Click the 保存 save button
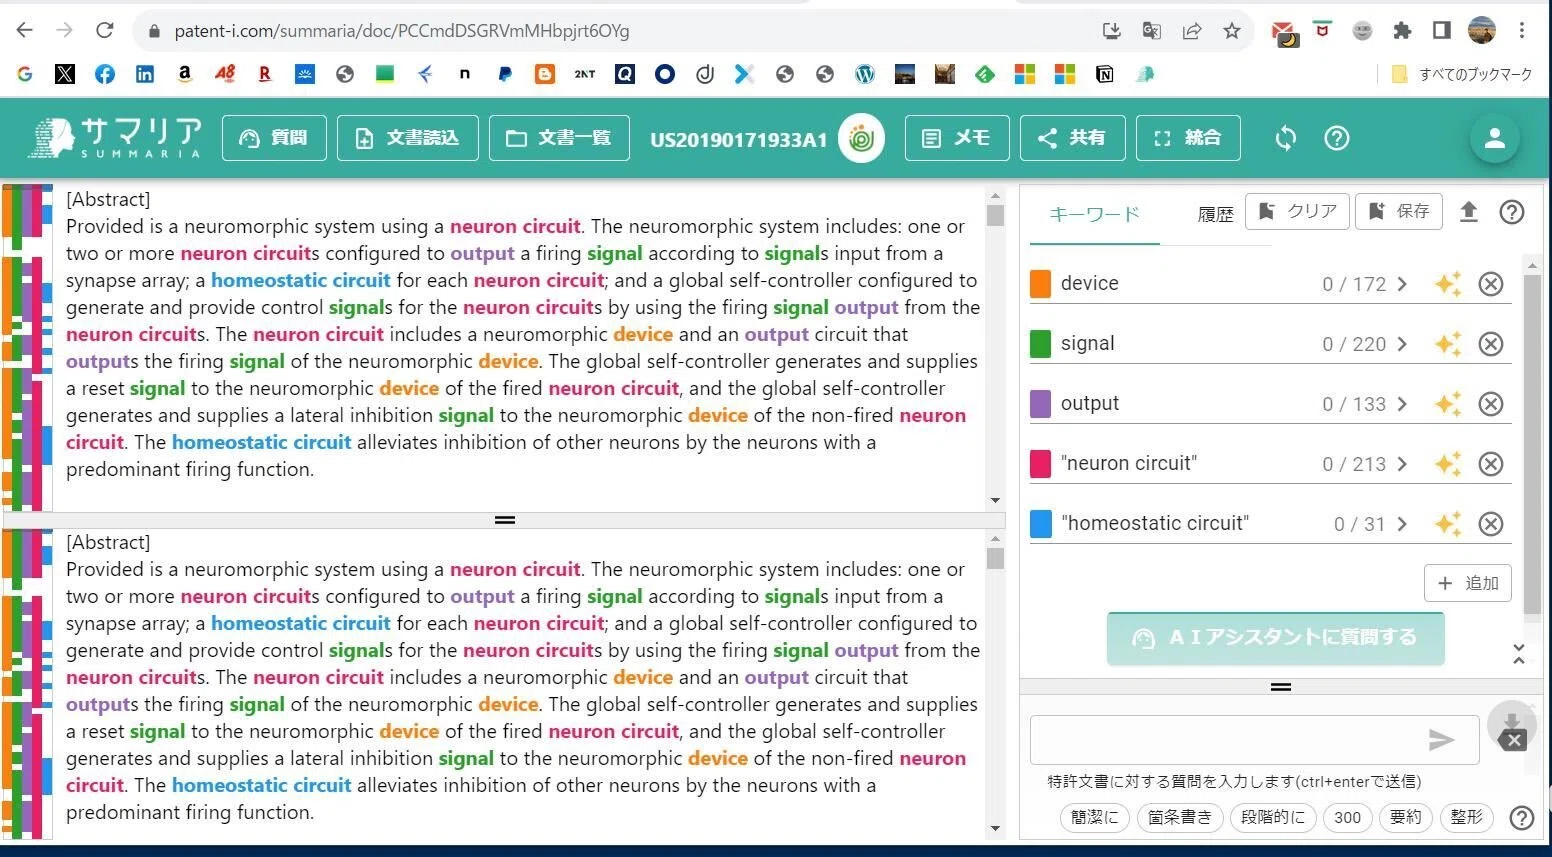This screenshot has height=857, width=1552. click(1399, 211)
